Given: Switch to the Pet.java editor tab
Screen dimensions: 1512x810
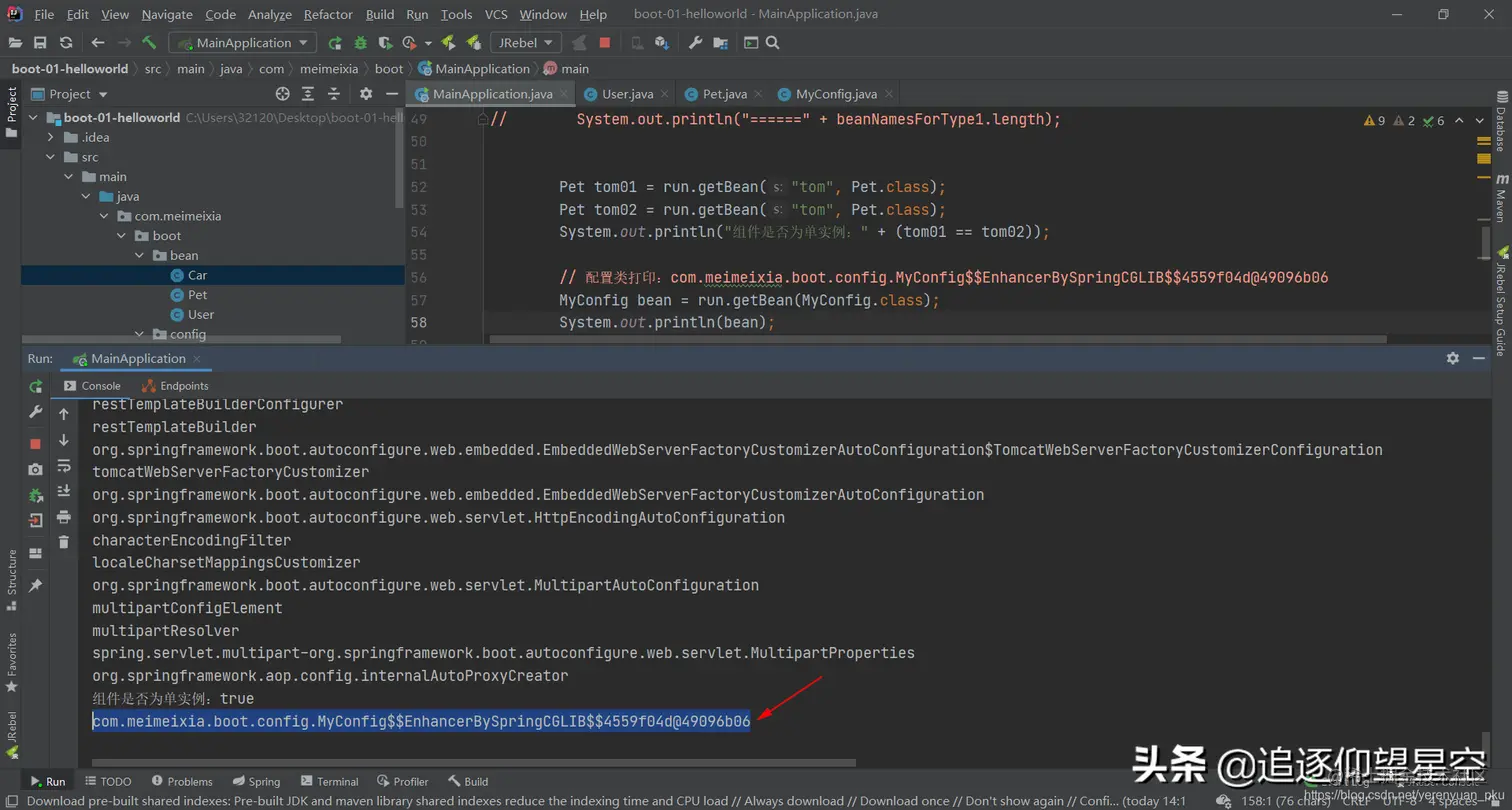Looking at the screenshot, I should point(725,94).
